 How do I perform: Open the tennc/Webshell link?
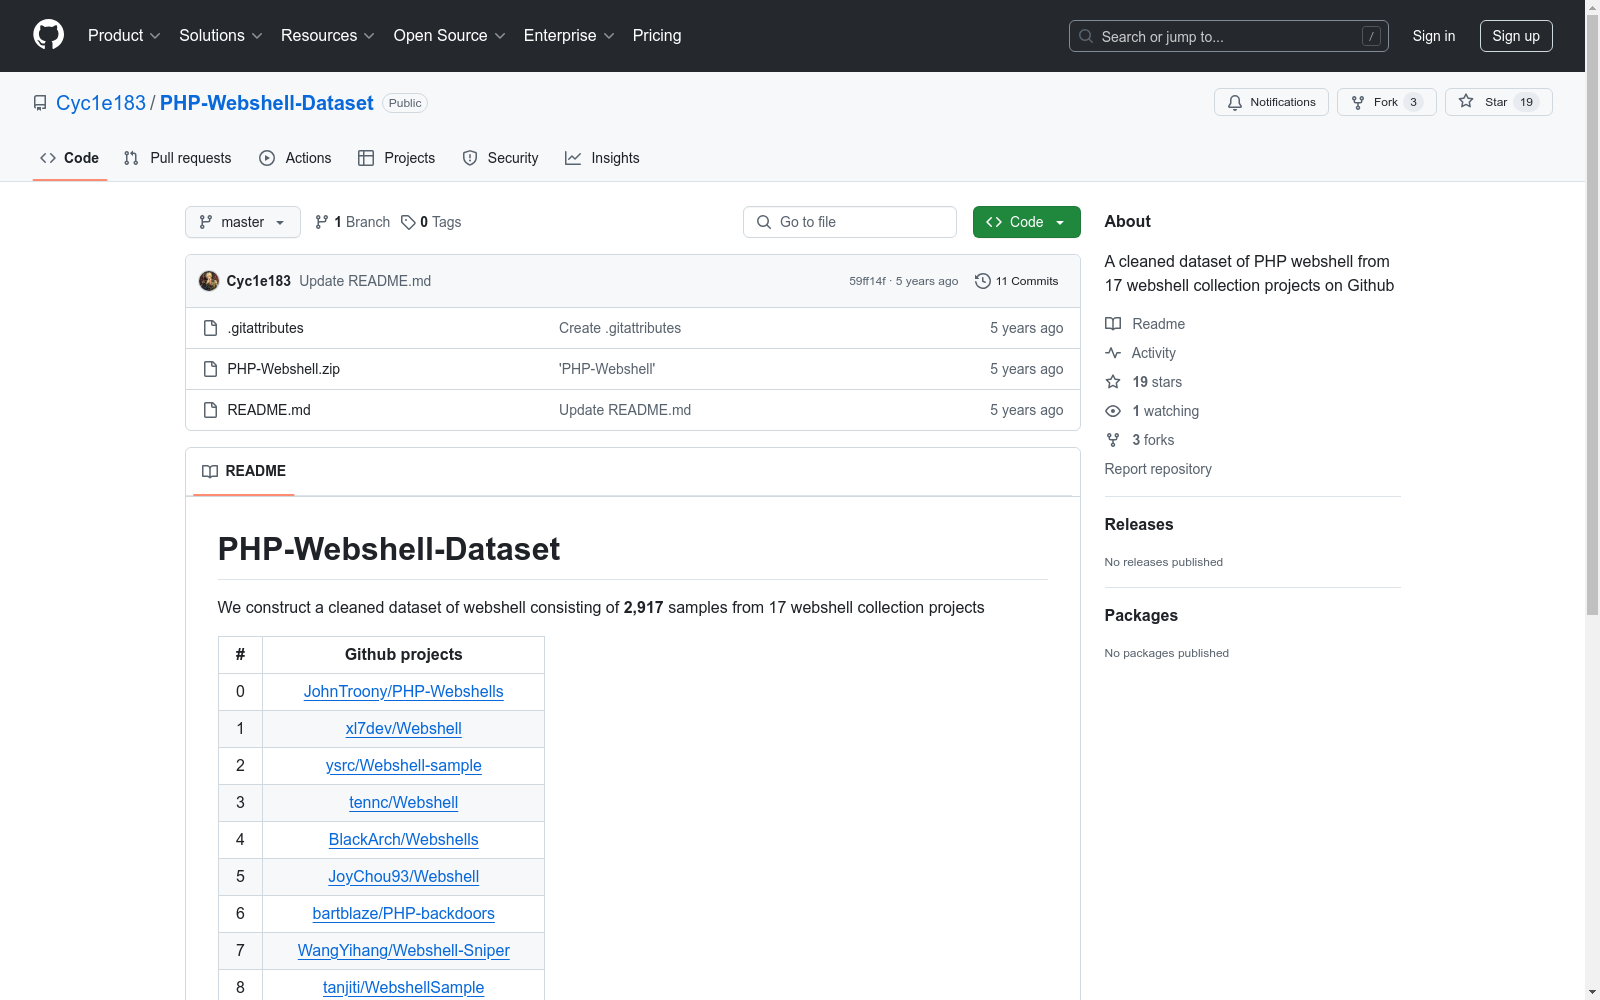click(x=404, y=802)
